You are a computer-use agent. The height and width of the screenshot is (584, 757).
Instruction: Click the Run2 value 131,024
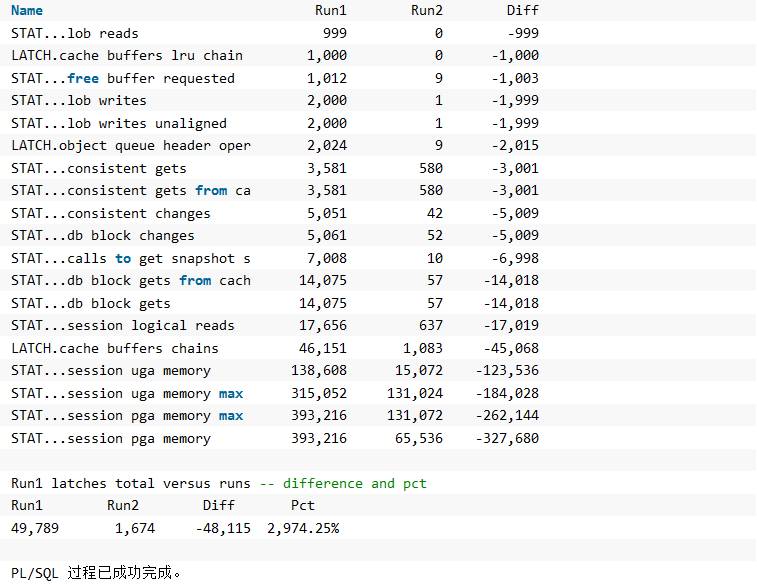click(415, 394)
